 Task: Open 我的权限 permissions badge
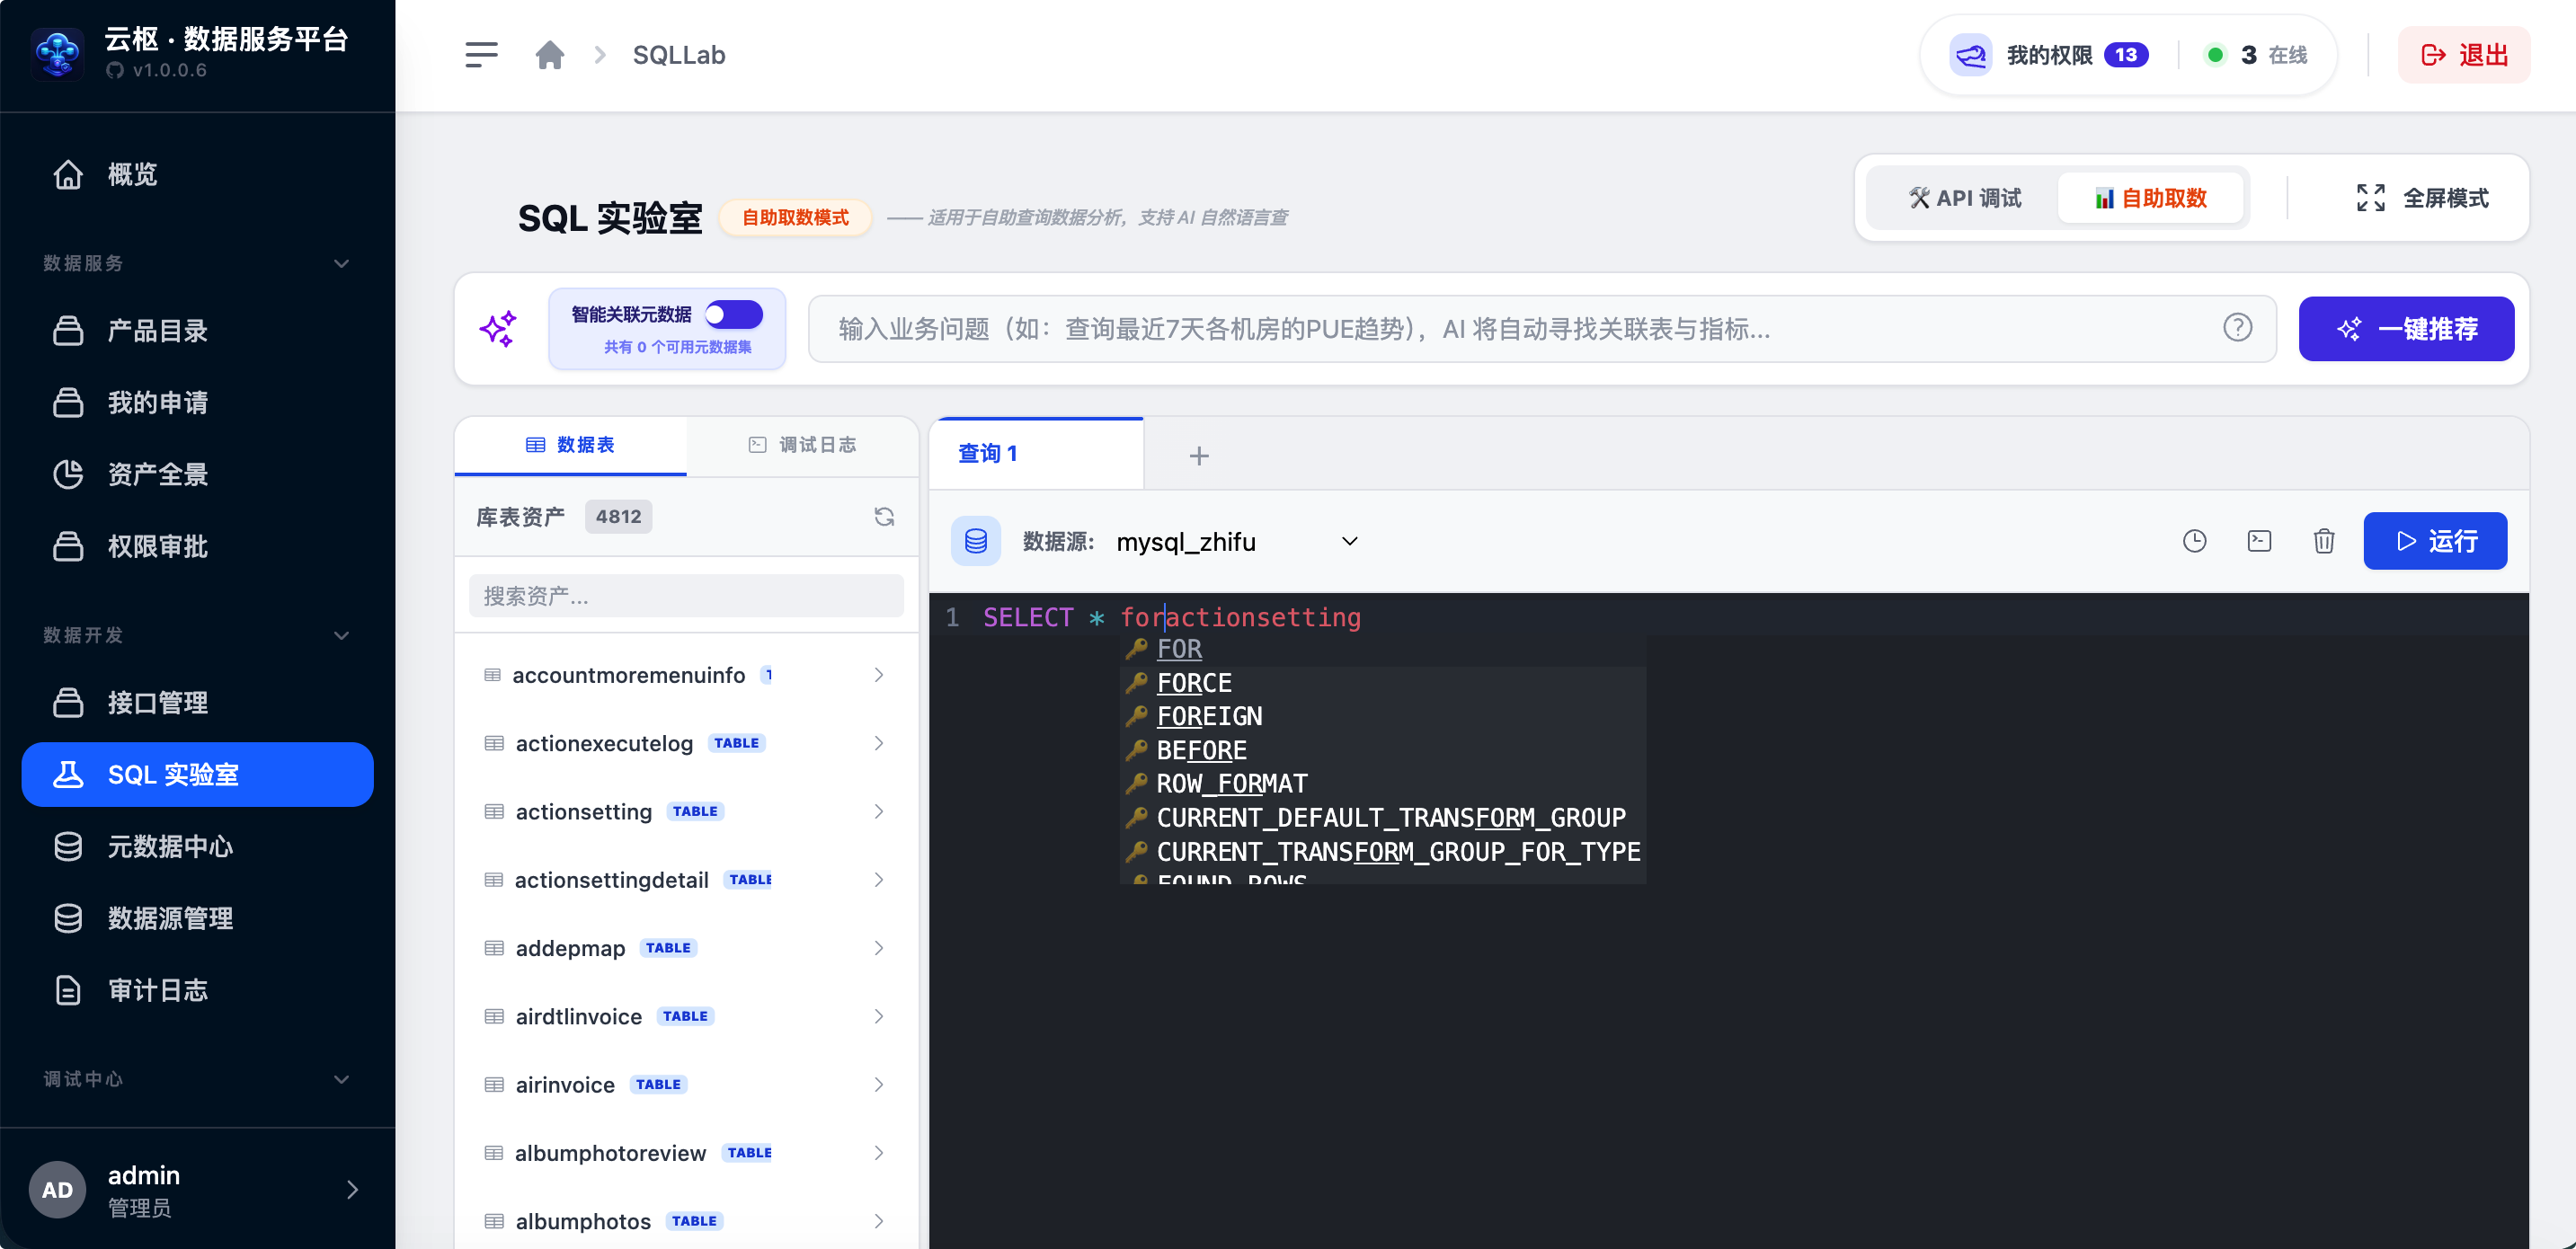(x=2048, y=55)
